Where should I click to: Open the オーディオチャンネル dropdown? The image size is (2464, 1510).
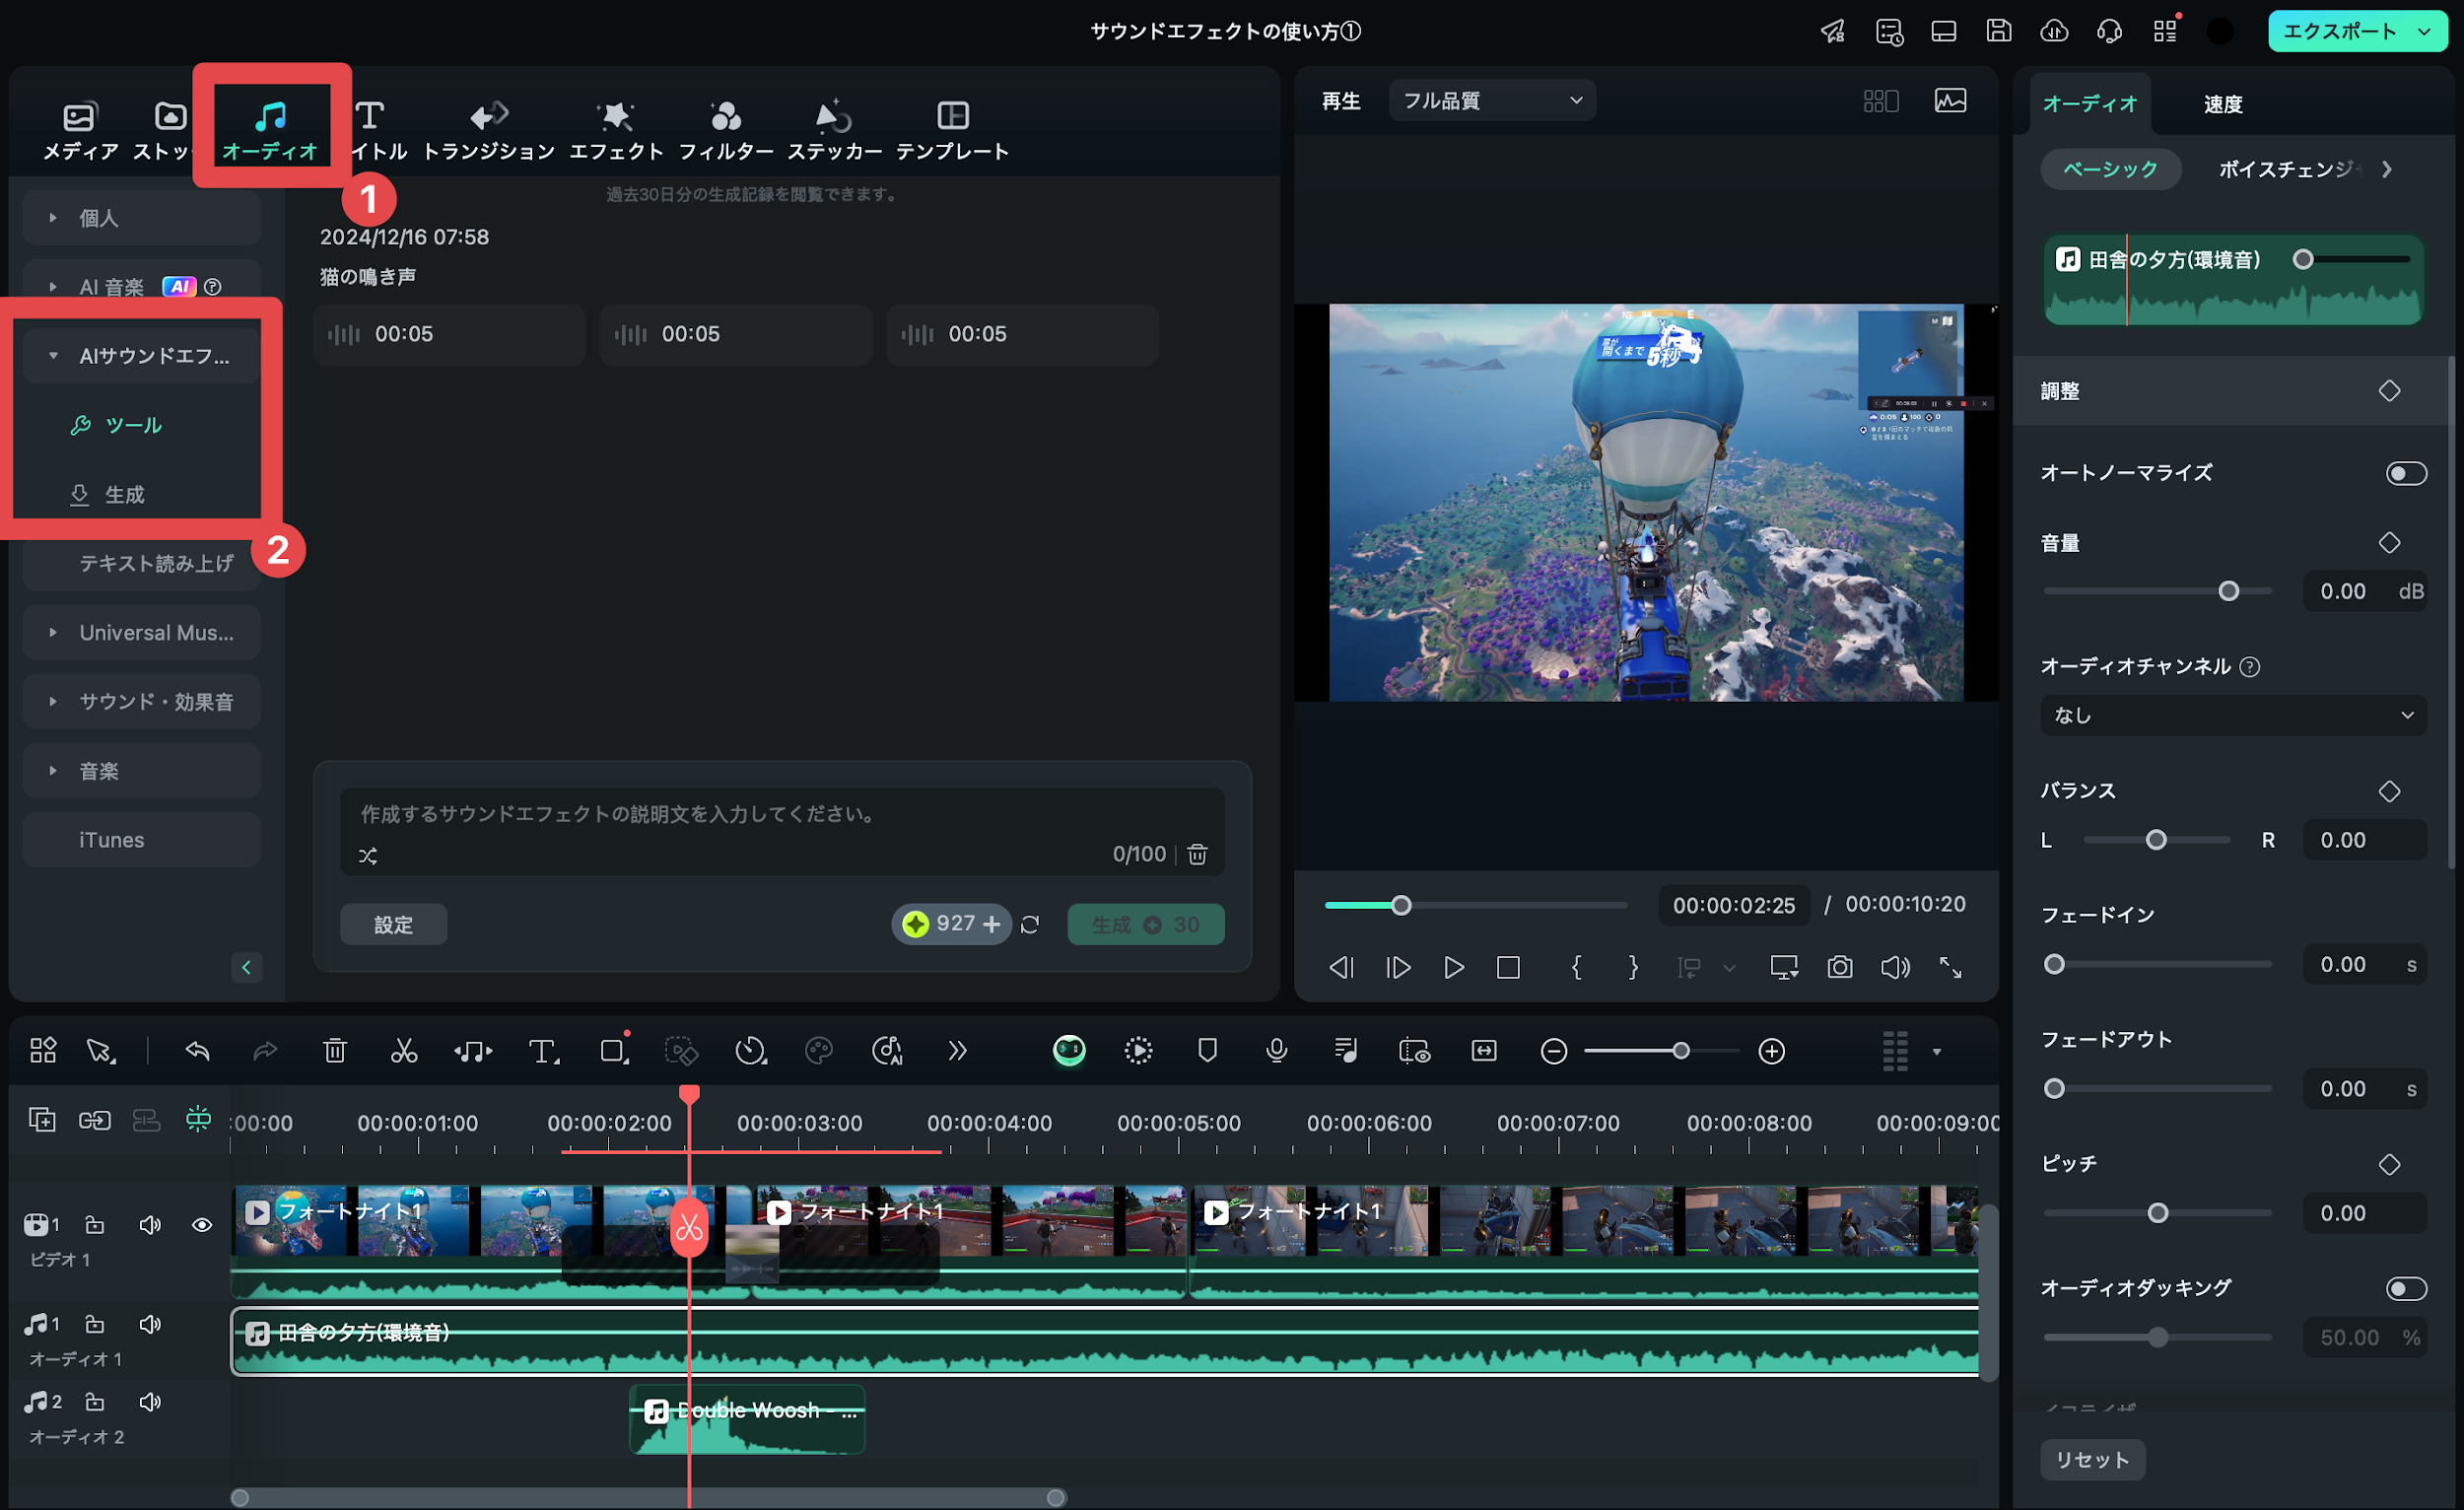coord(2233,715)
